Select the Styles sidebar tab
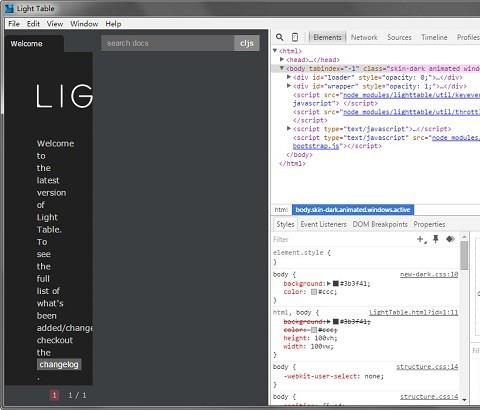The image size is (480, 410). (285, 224)
